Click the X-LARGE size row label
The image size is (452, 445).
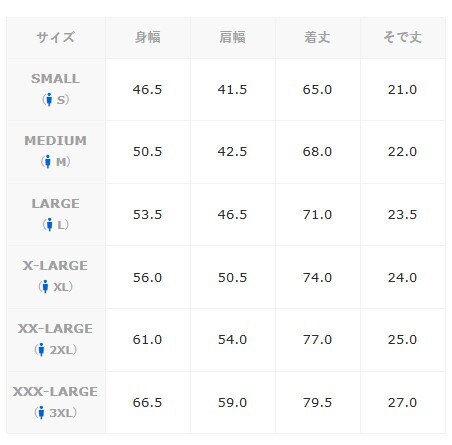pos(55,266)
